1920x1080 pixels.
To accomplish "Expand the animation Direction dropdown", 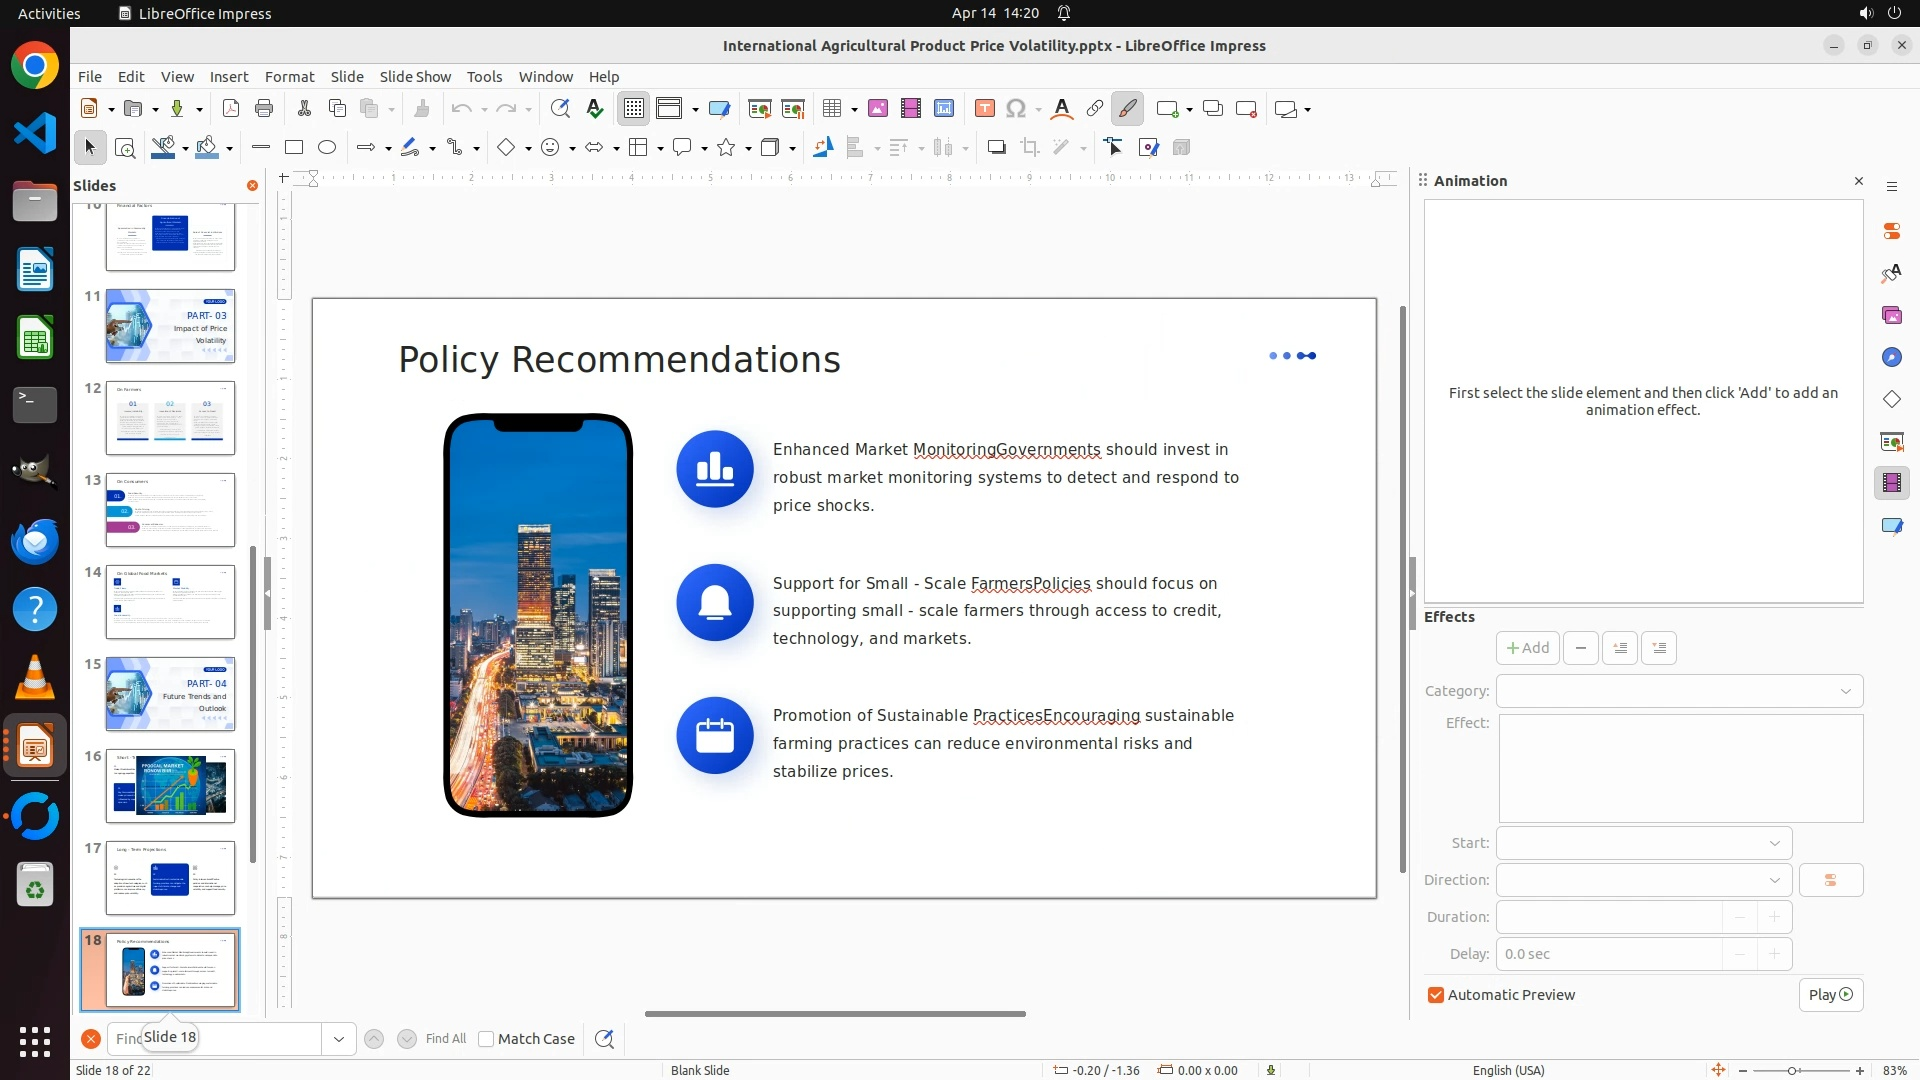I will point(1643,880).
